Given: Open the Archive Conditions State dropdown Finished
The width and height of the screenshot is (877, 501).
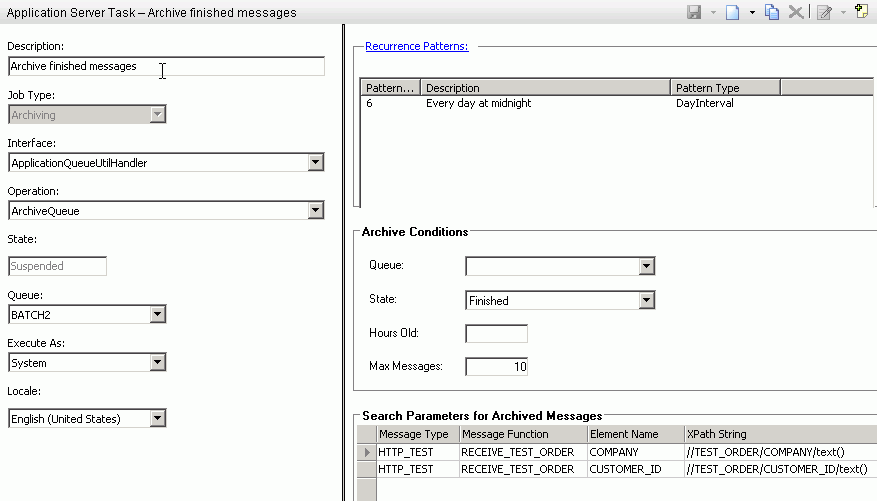Looking at the screenshot, I should (647, 300).
